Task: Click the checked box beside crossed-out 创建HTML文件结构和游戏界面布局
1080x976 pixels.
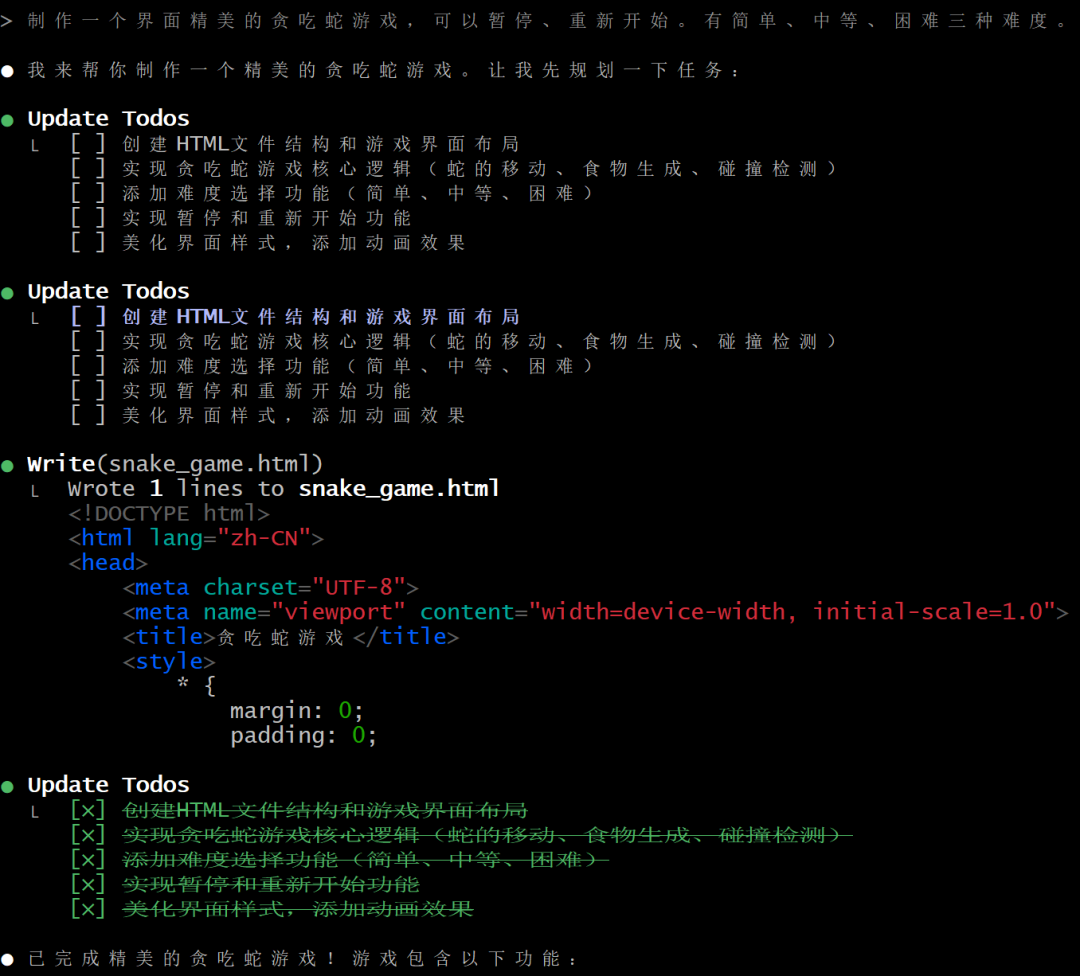Action: pyautogui.click(x=88, y=810)
